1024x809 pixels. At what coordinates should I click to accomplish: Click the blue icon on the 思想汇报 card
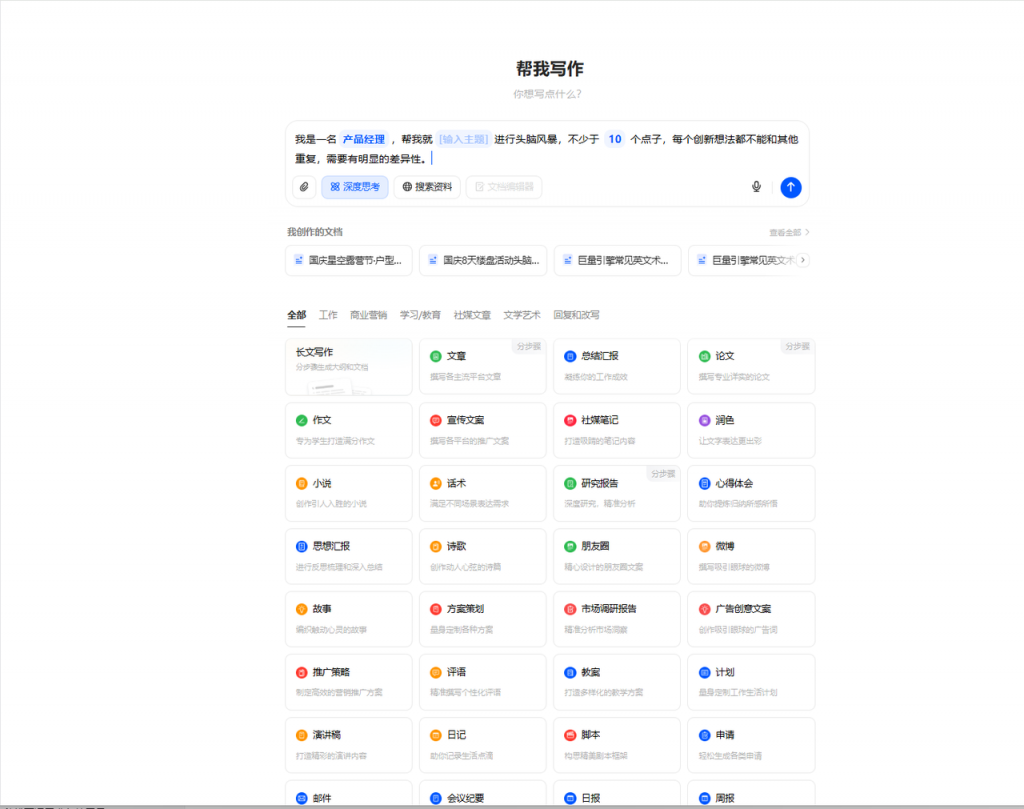tap(301, 547)
